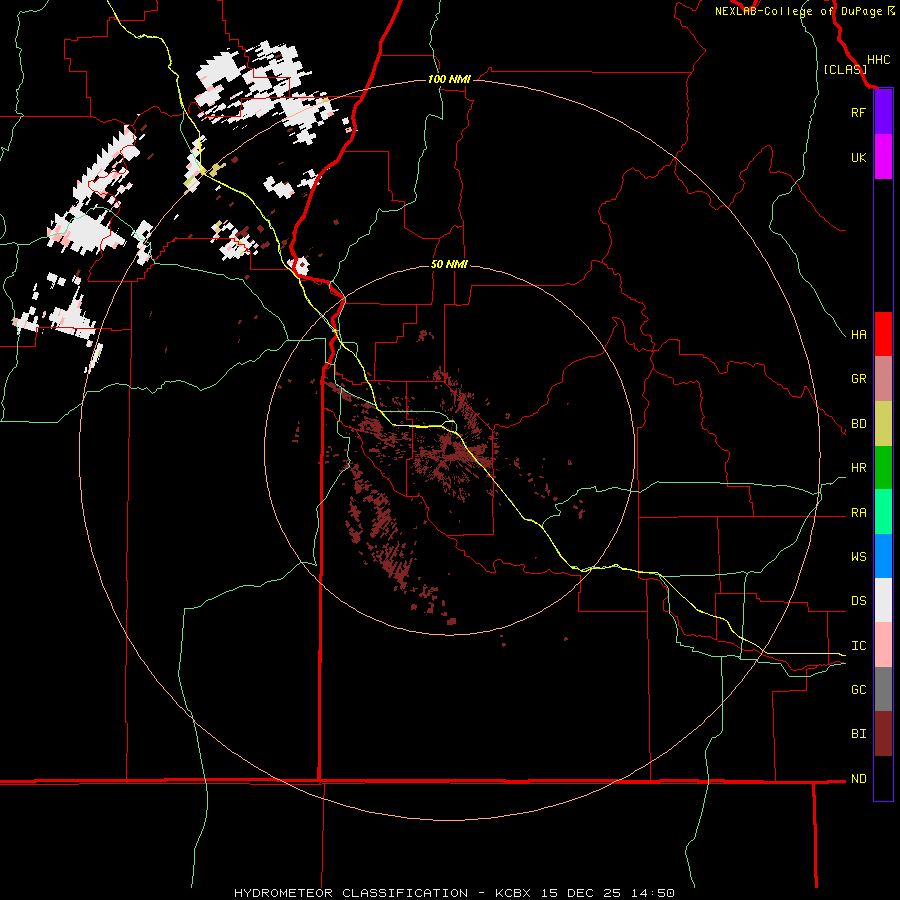Click the UK legend label
This screenshot has width=900, height=900.
pyautogui.click(x=858, y=157)
